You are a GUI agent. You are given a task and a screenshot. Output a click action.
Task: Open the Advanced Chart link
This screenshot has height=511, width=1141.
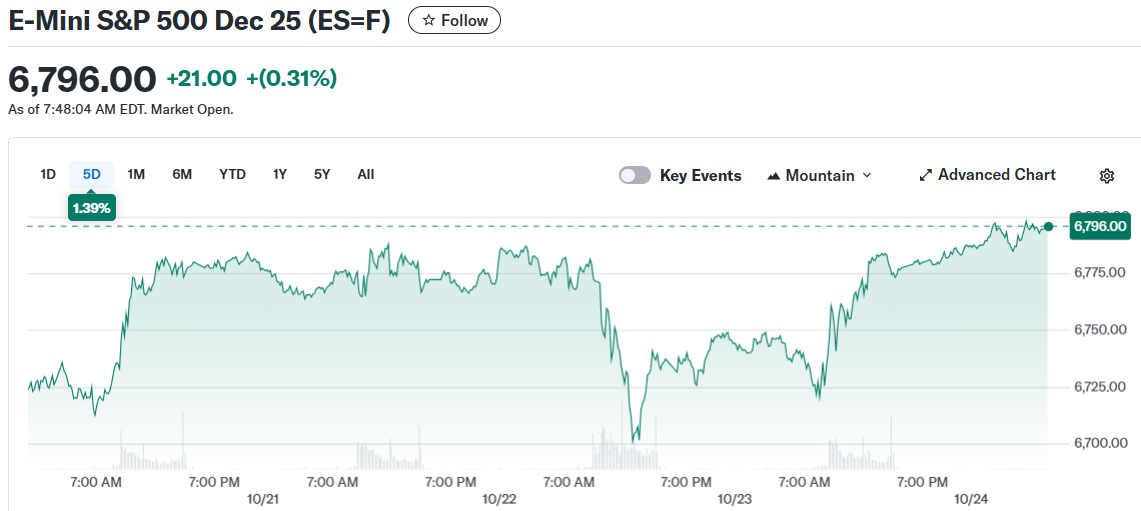point(996,175)
